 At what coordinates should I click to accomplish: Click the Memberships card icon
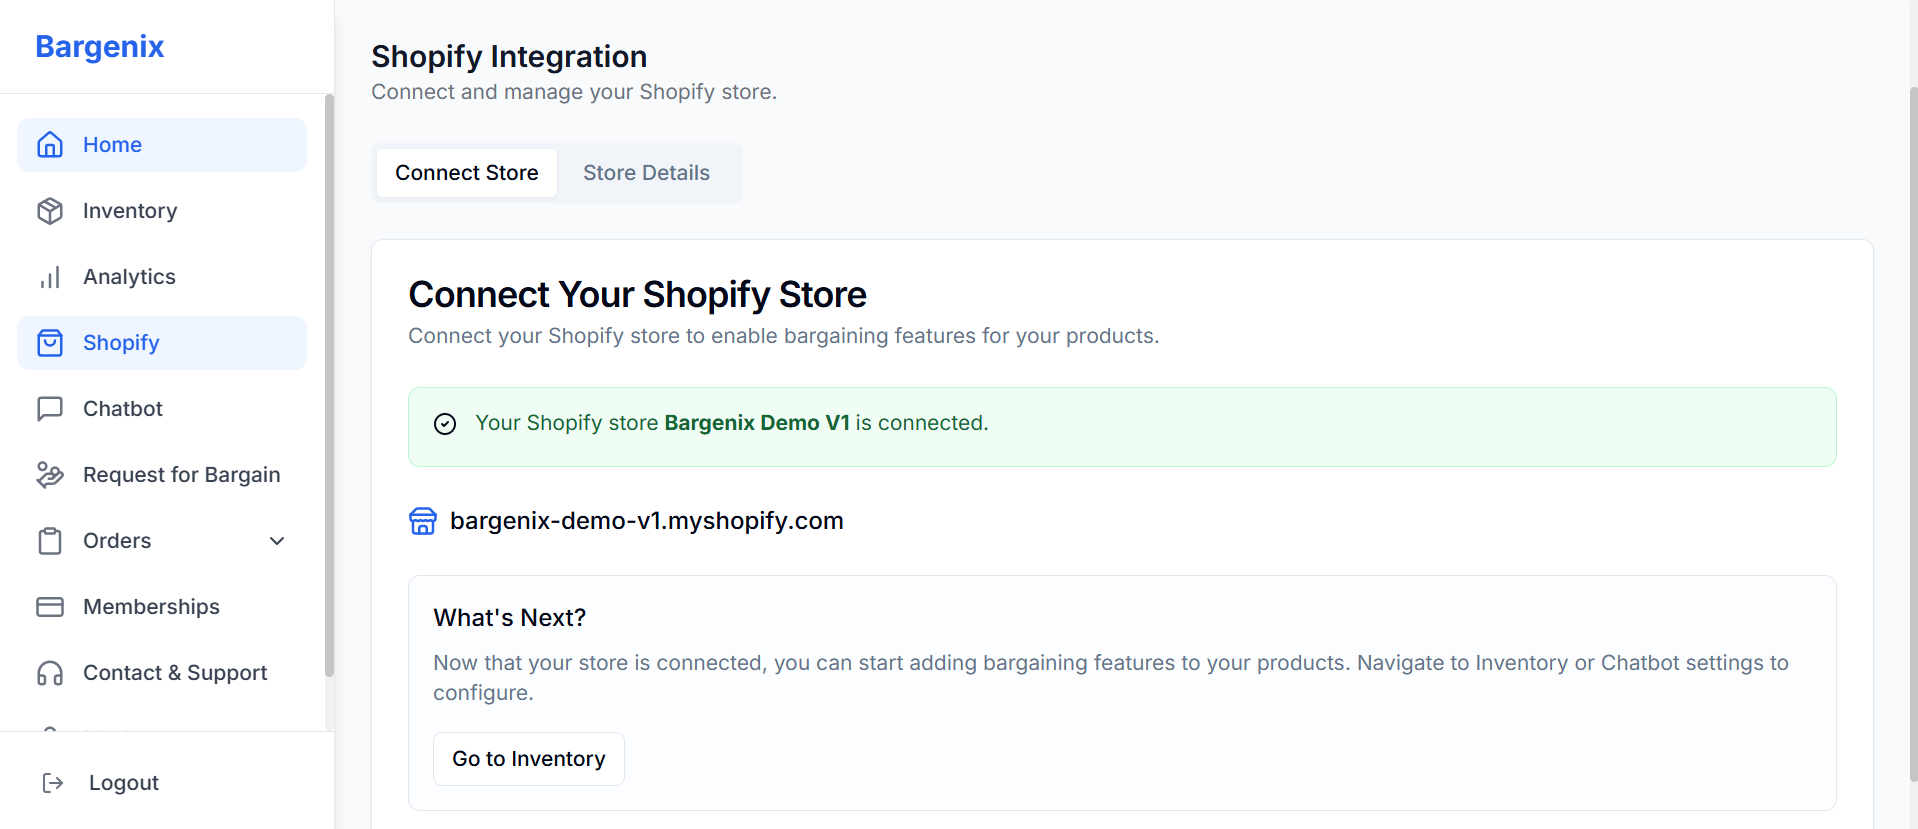click(50, 607)
